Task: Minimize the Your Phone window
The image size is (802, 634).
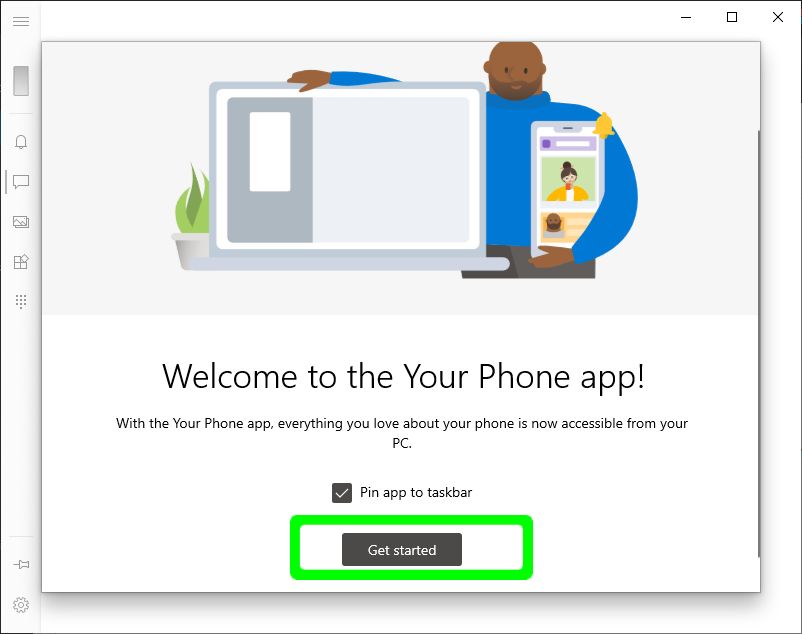Action: coord(686,17)
